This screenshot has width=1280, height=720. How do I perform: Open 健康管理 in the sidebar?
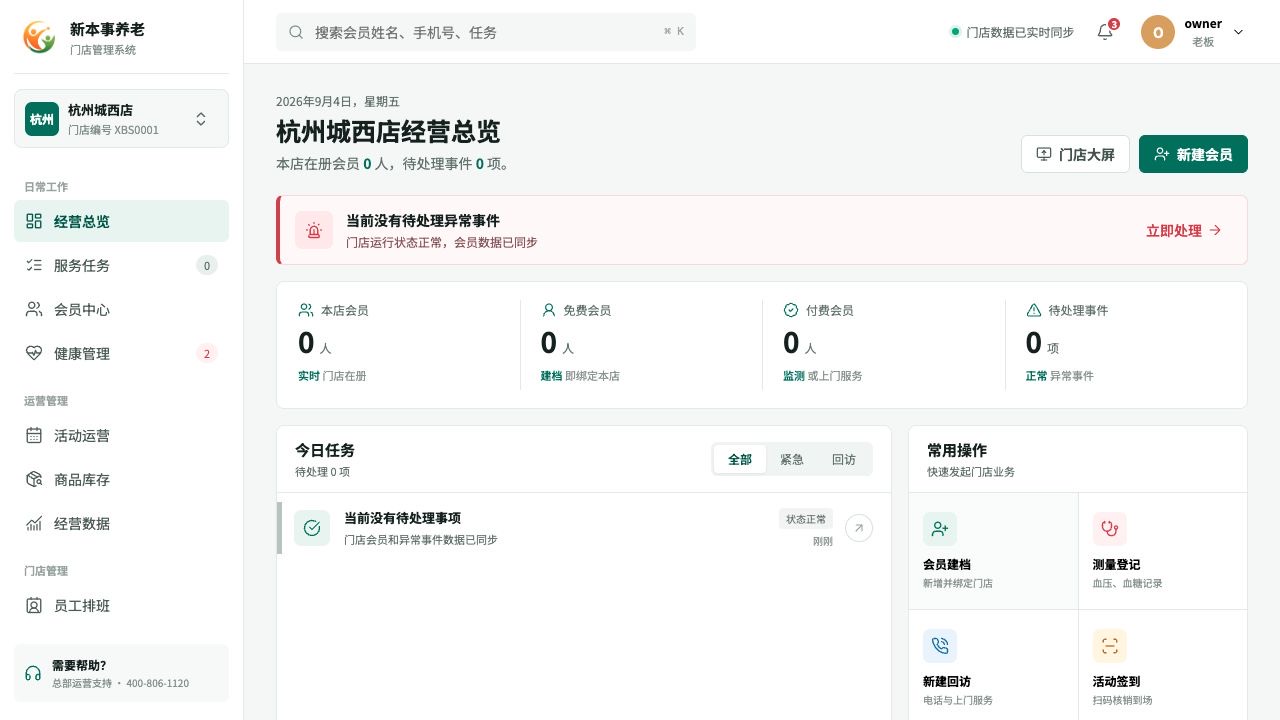(121, 353)
